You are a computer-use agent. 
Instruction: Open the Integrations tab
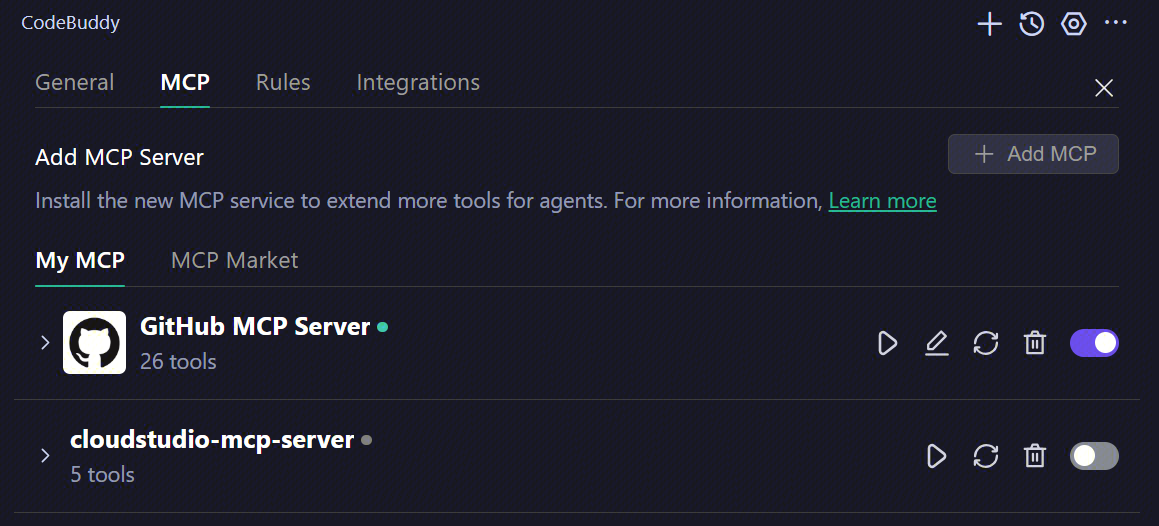click(x=418, y=83)
